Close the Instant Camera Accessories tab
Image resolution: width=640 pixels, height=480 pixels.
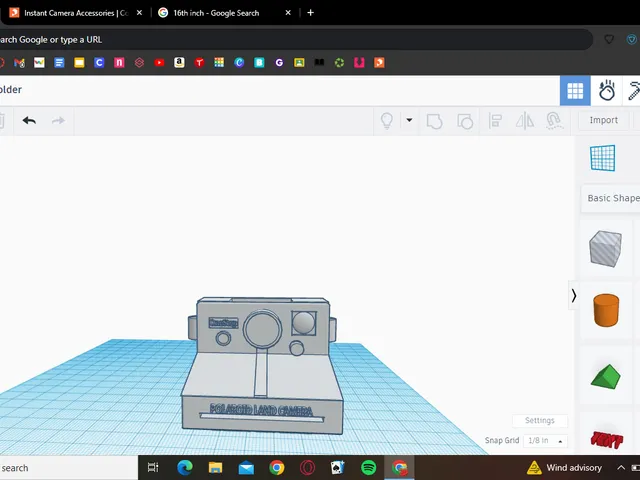(139, 13)
